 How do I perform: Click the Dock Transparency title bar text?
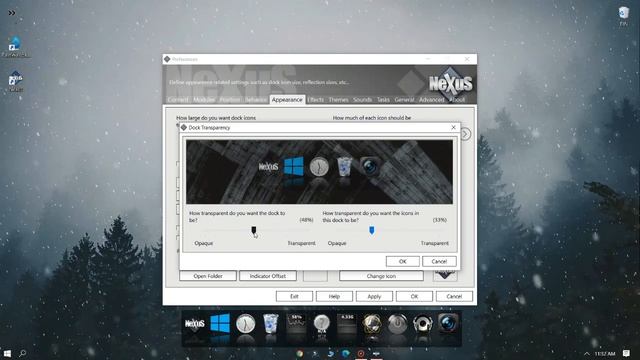point(209,128)
